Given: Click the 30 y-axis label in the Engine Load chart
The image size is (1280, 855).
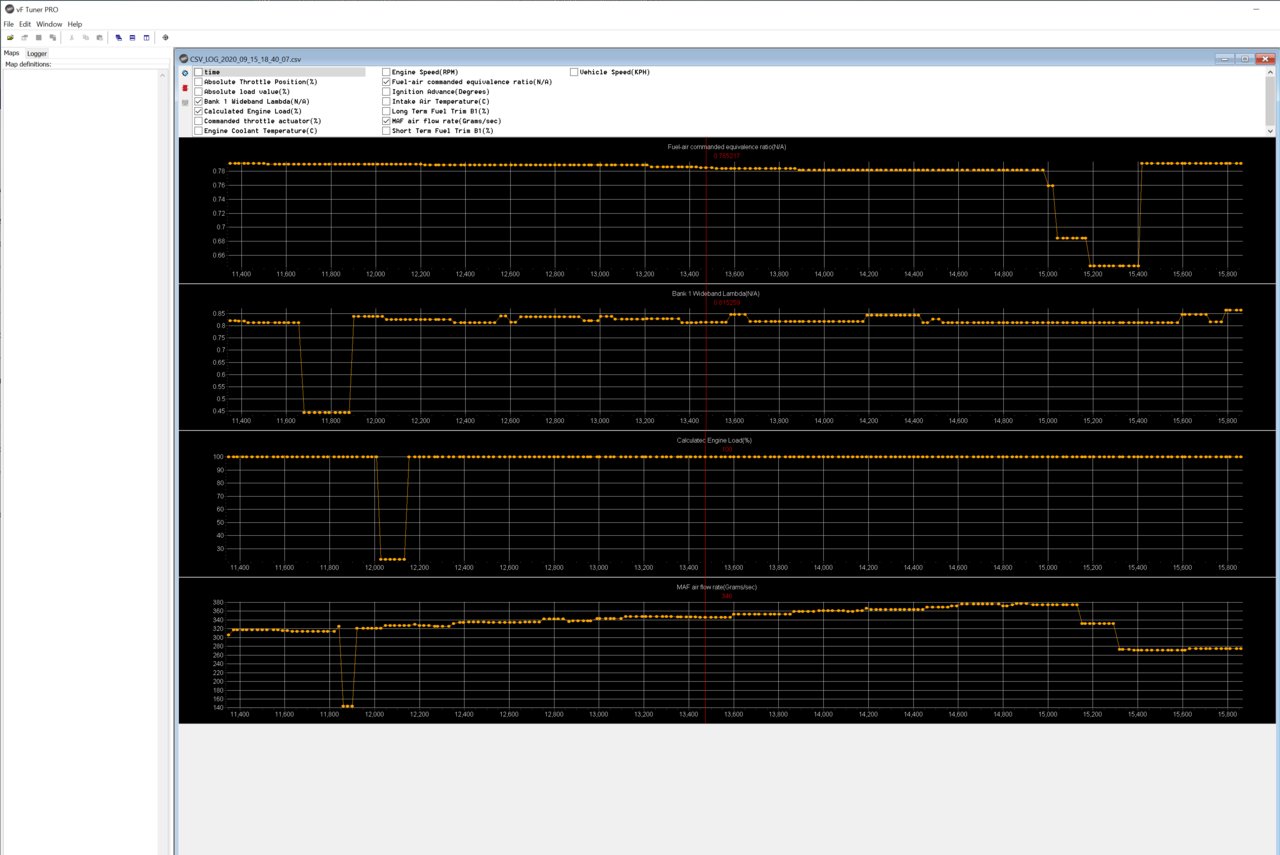Looking at the screenshot, I should [x=222, y=549].
